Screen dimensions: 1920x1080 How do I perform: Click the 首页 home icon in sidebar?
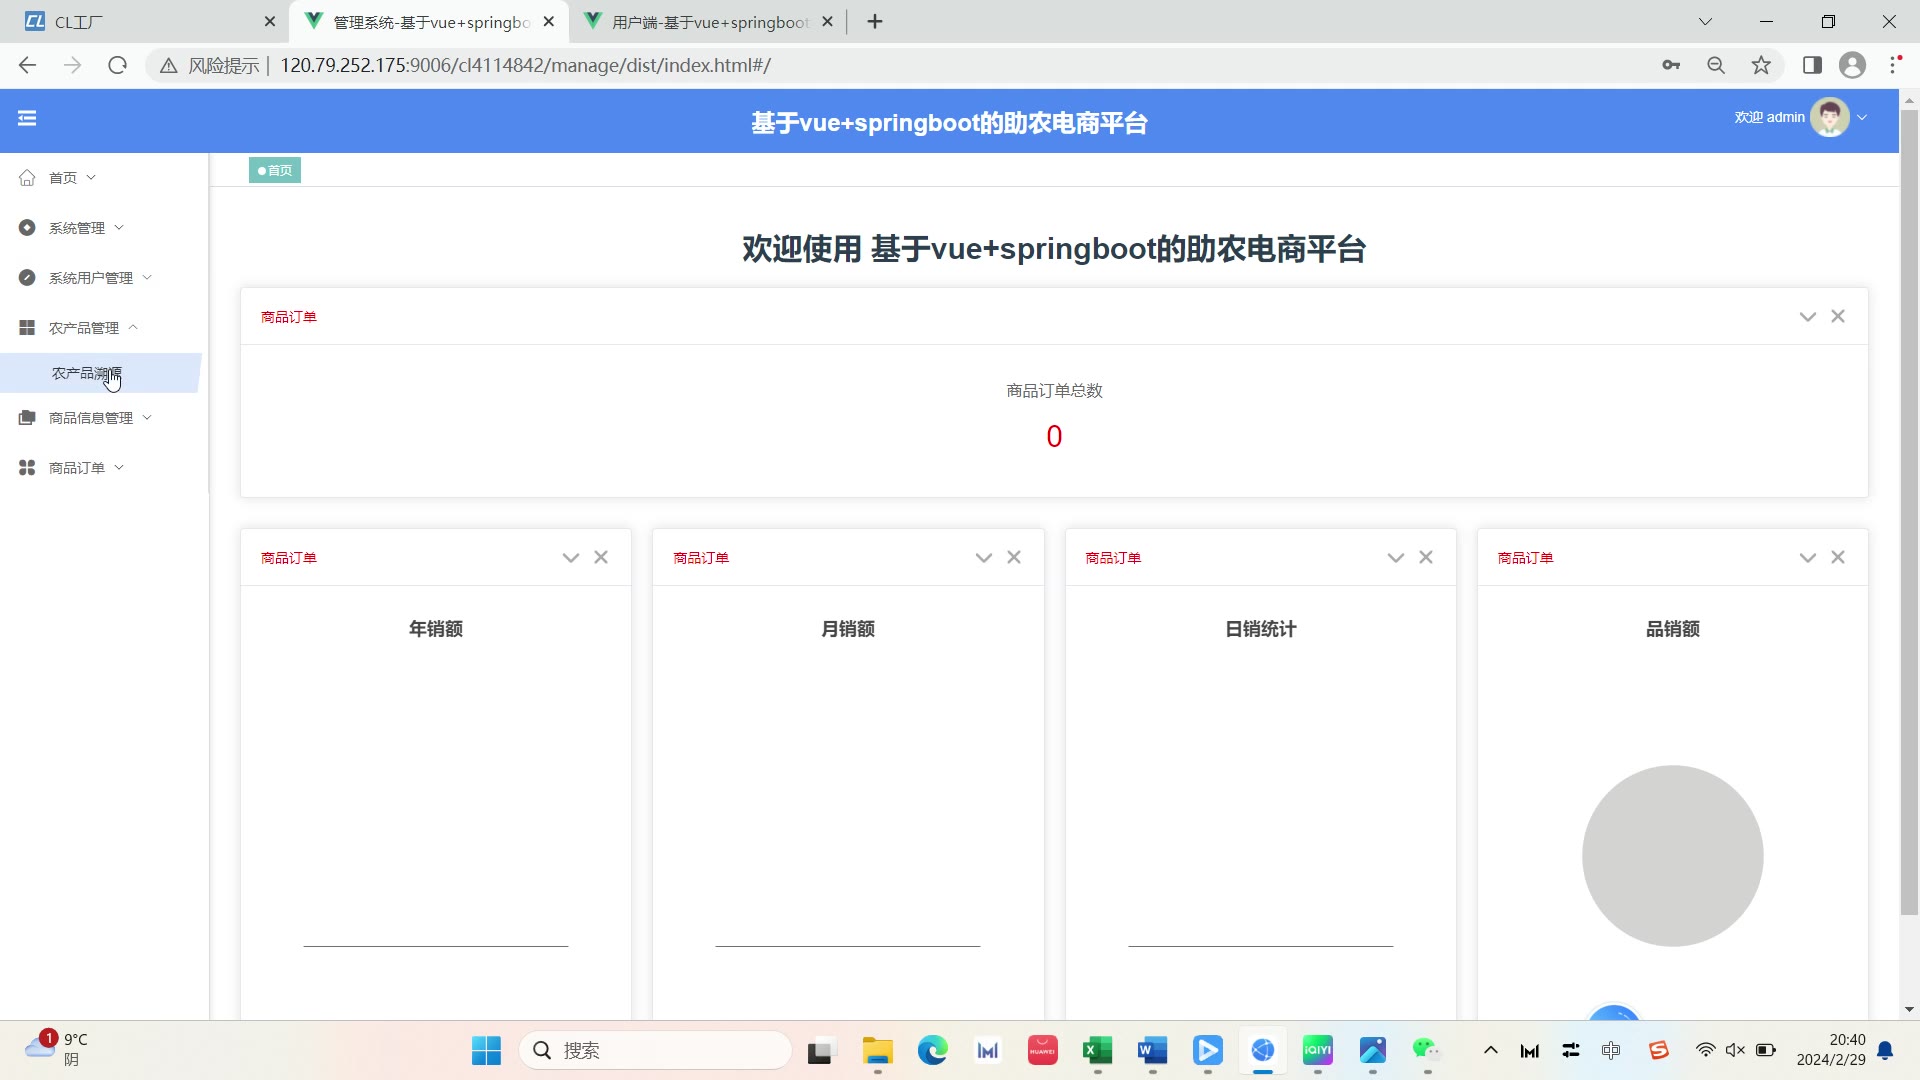(x=27, y=178)
